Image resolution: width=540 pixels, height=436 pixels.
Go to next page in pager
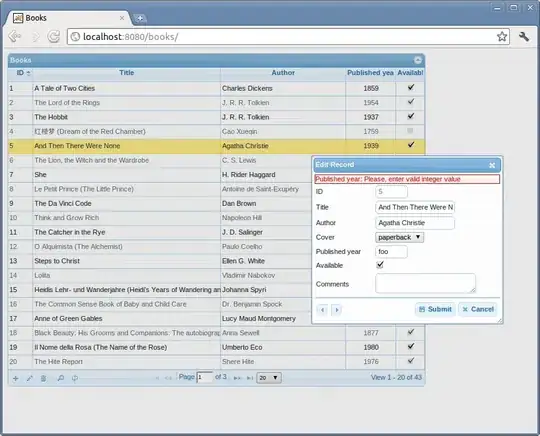click(237, 378)
